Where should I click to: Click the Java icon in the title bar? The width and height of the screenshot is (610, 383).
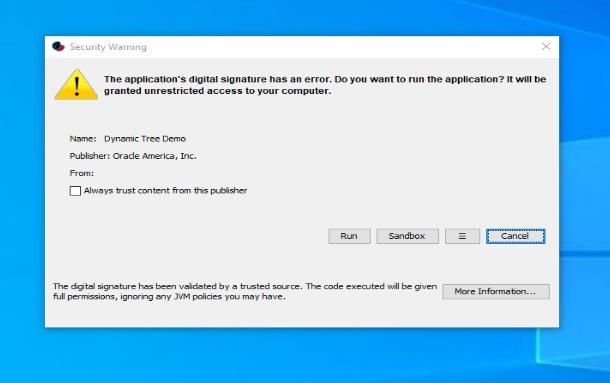(x=58, y=47)
